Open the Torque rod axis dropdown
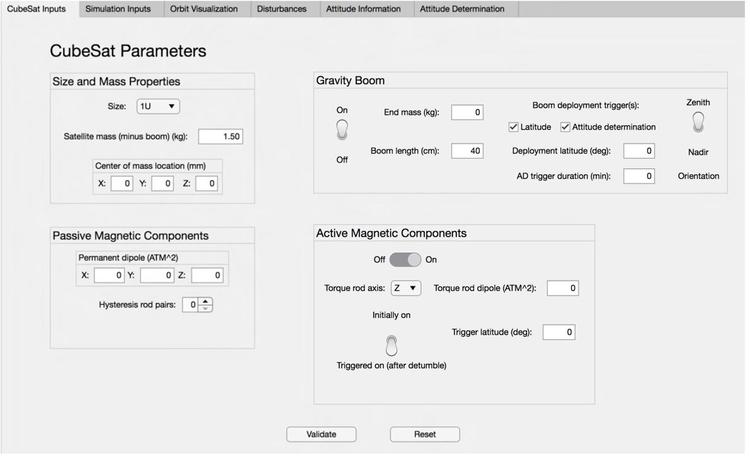Viewport: 750px width, 457px height. (x=406, y=288)
